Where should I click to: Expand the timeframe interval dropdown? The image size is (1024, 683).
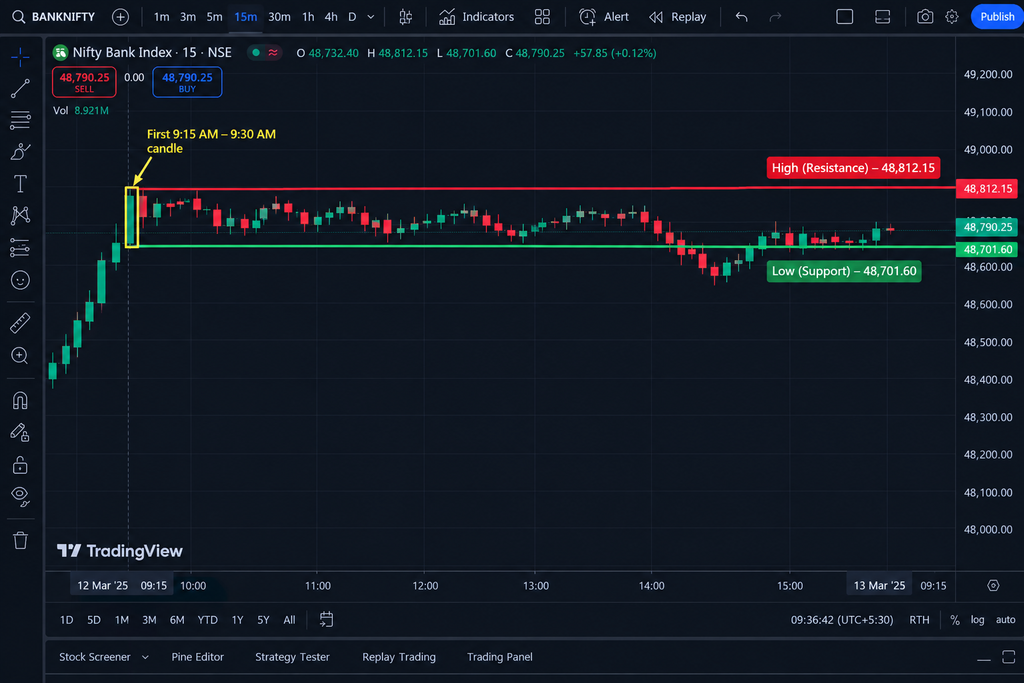371,17
